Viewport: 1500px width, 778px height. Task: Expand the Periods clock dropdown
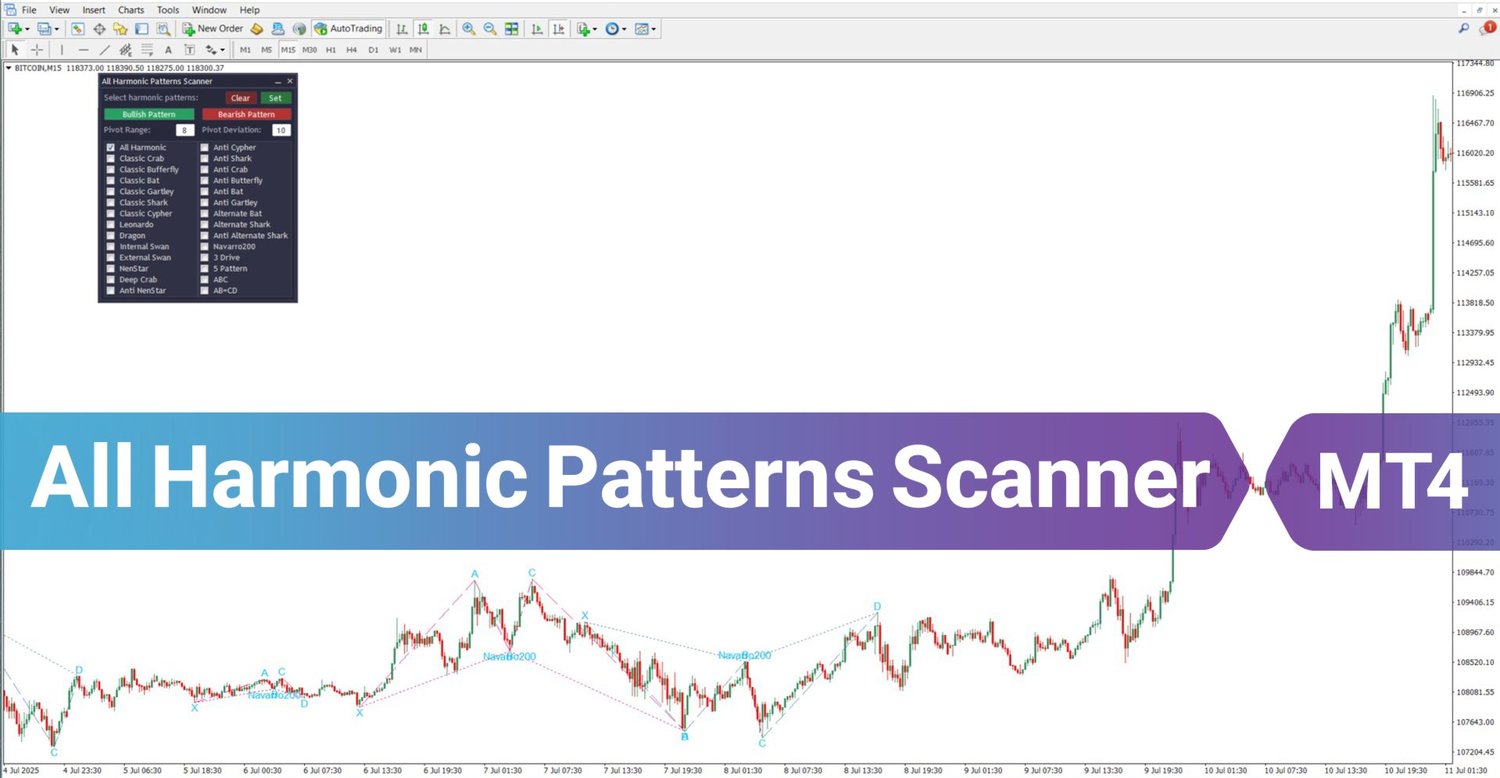[x=624, y=29]
